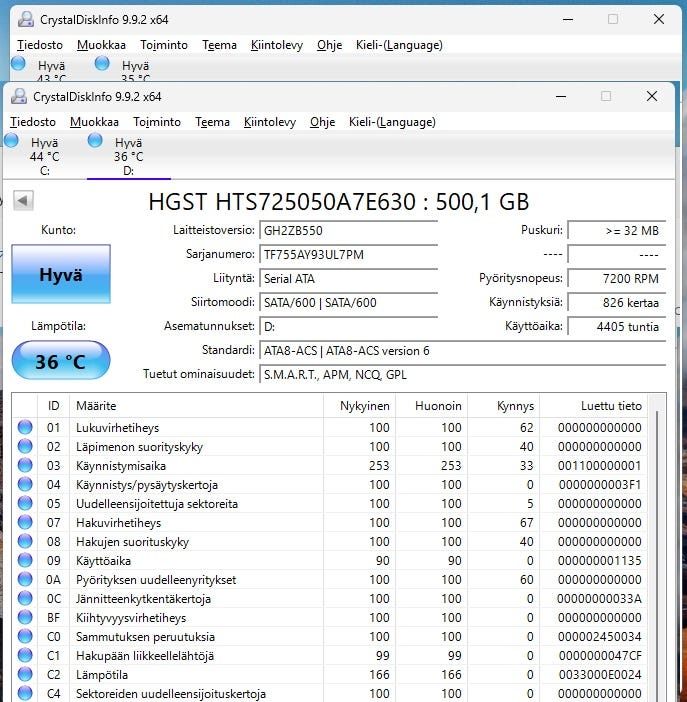Click the CrystalDiskInfo icon in front title bar
Screen dimensions: 687x702
click(19, 96)
